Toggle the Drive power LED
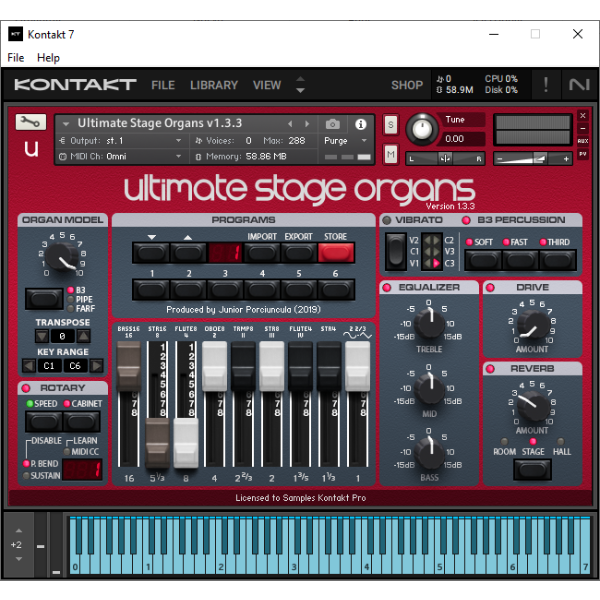Viewport: 600px width, 600px height. point(490,288)
